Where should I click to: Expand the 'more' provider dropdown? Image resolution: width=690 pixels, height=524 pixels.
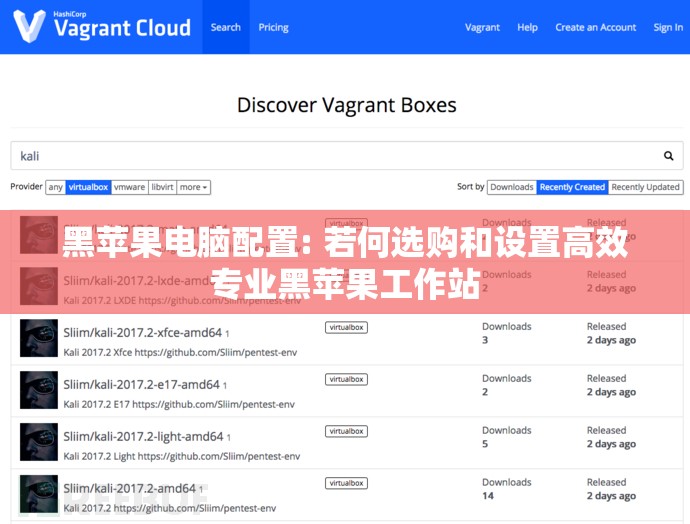click(193, 187)
